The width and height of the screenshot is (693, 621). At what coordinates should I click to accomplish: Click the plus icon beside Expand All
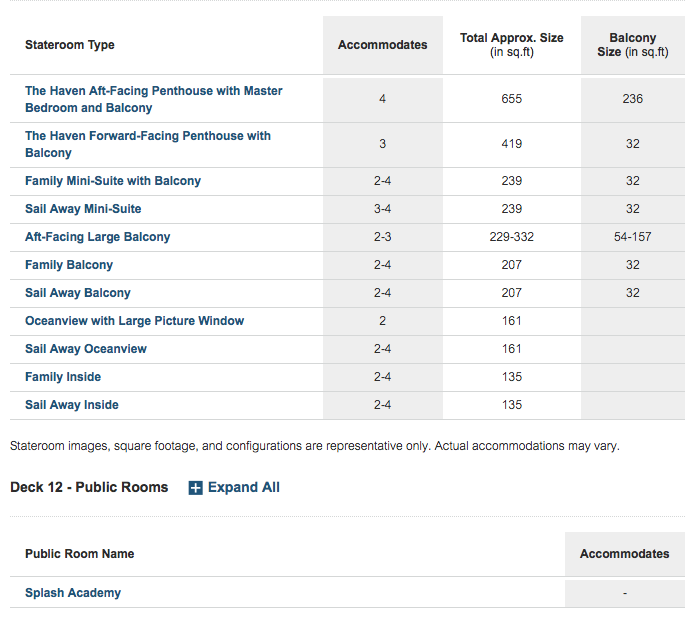[195, 488]
